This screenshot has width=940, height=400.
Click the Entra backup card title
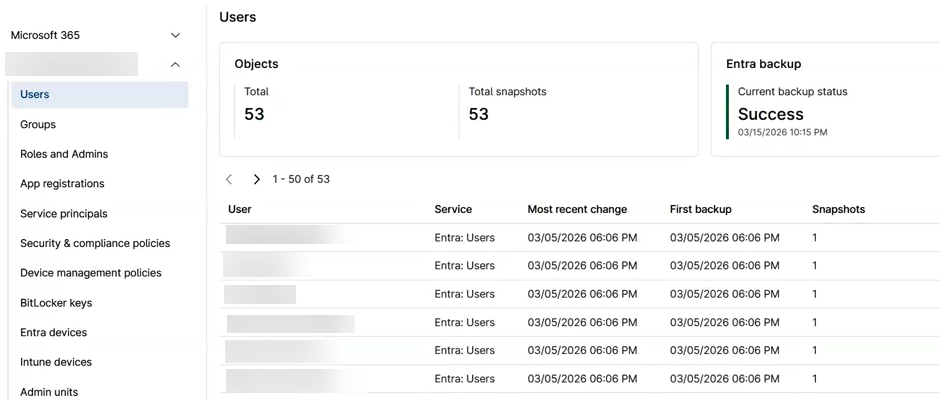coord(764,64)
